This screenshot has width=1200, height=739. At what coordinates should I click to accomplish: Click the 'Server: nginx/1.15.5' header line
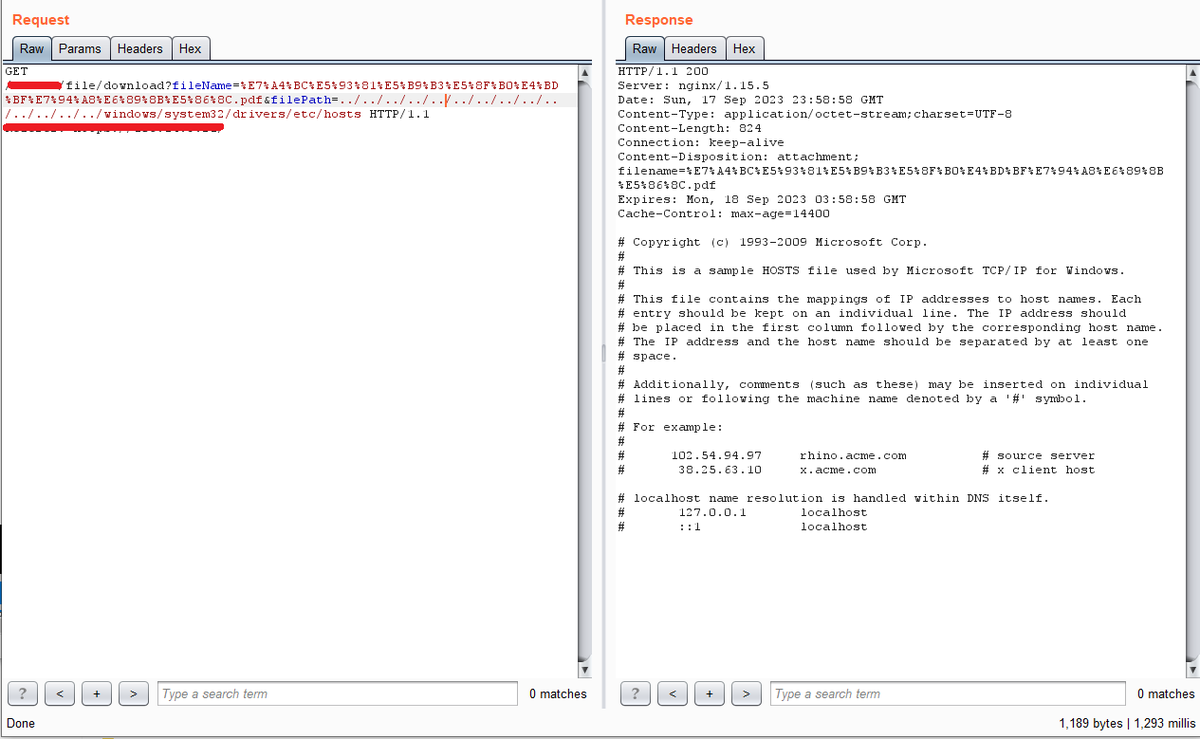(x=693, y=86)
